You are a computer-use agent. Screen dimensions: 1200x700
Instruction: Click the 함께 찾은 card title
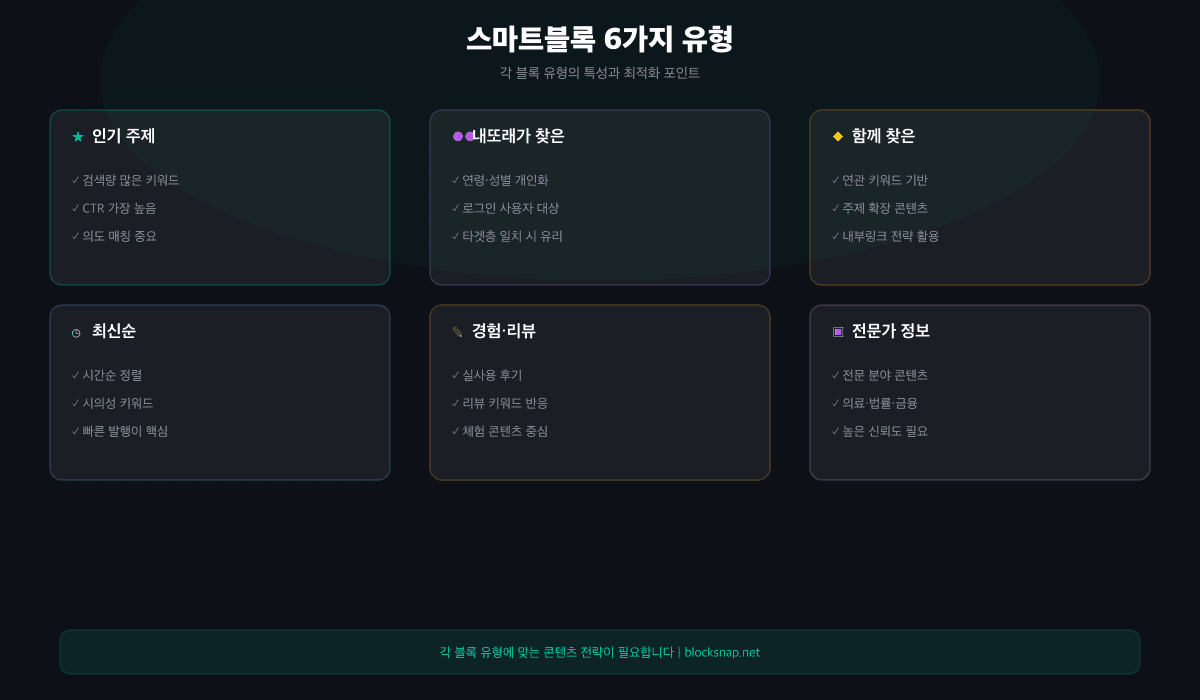pos(883,136)
